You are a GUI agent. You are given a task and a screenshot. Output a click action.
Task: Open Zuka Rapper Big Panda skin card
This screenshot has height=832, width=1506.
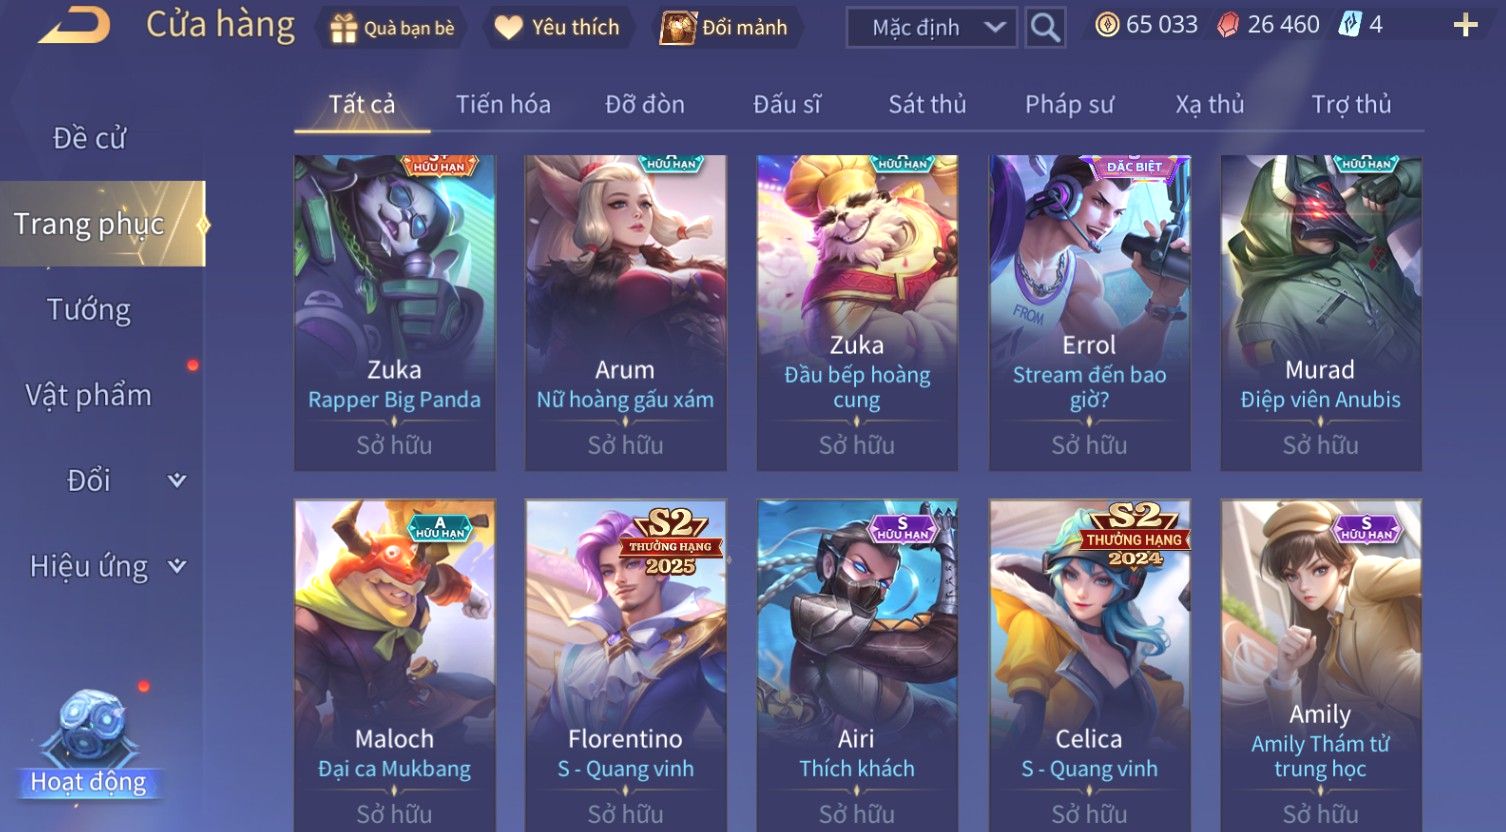click(394, 312)
